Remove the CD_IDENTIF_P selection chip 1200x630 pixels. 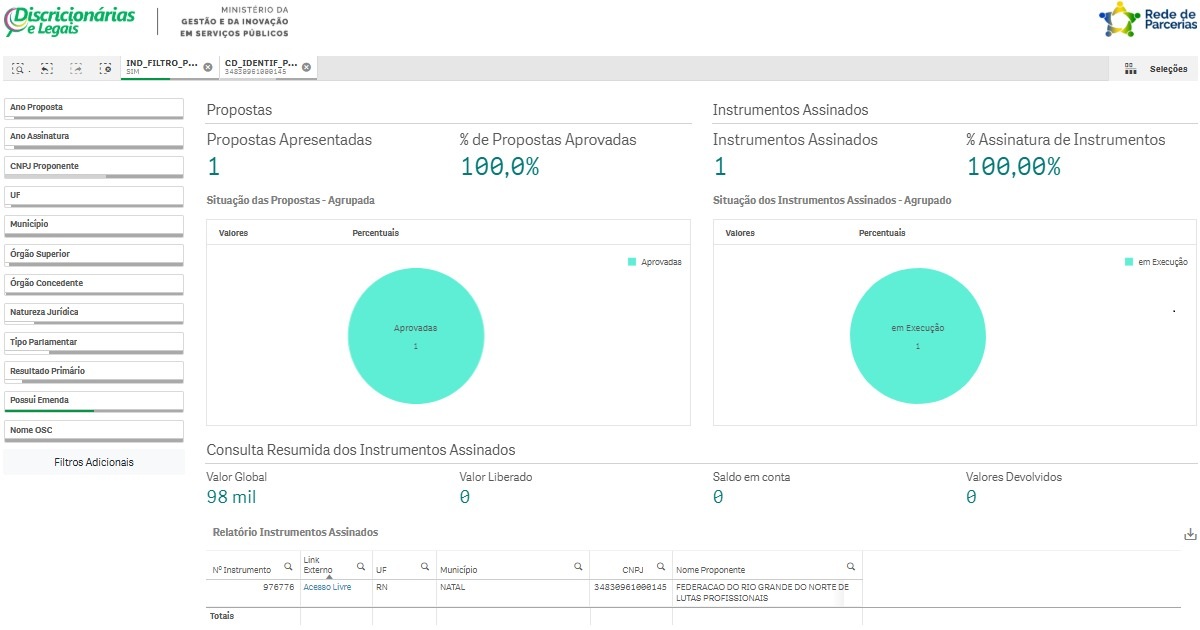[x=306, y=68]
